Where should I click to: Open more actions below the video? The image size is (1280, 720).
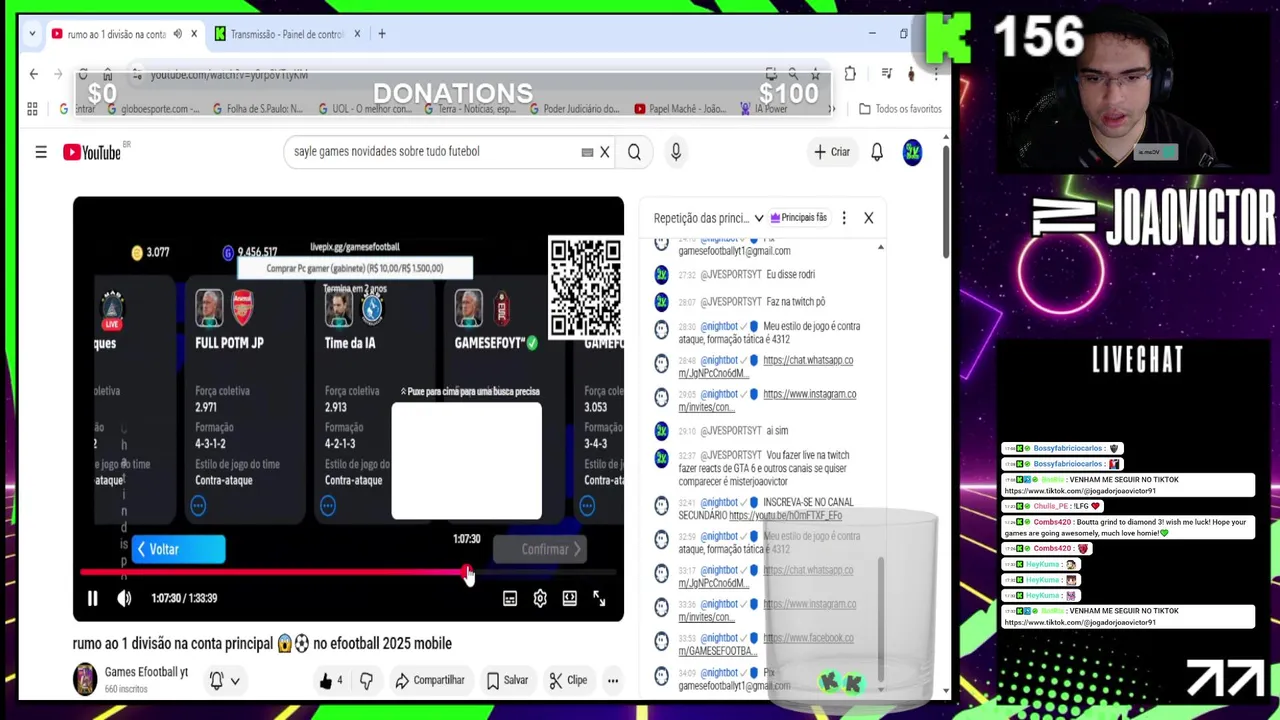(613, 680)
